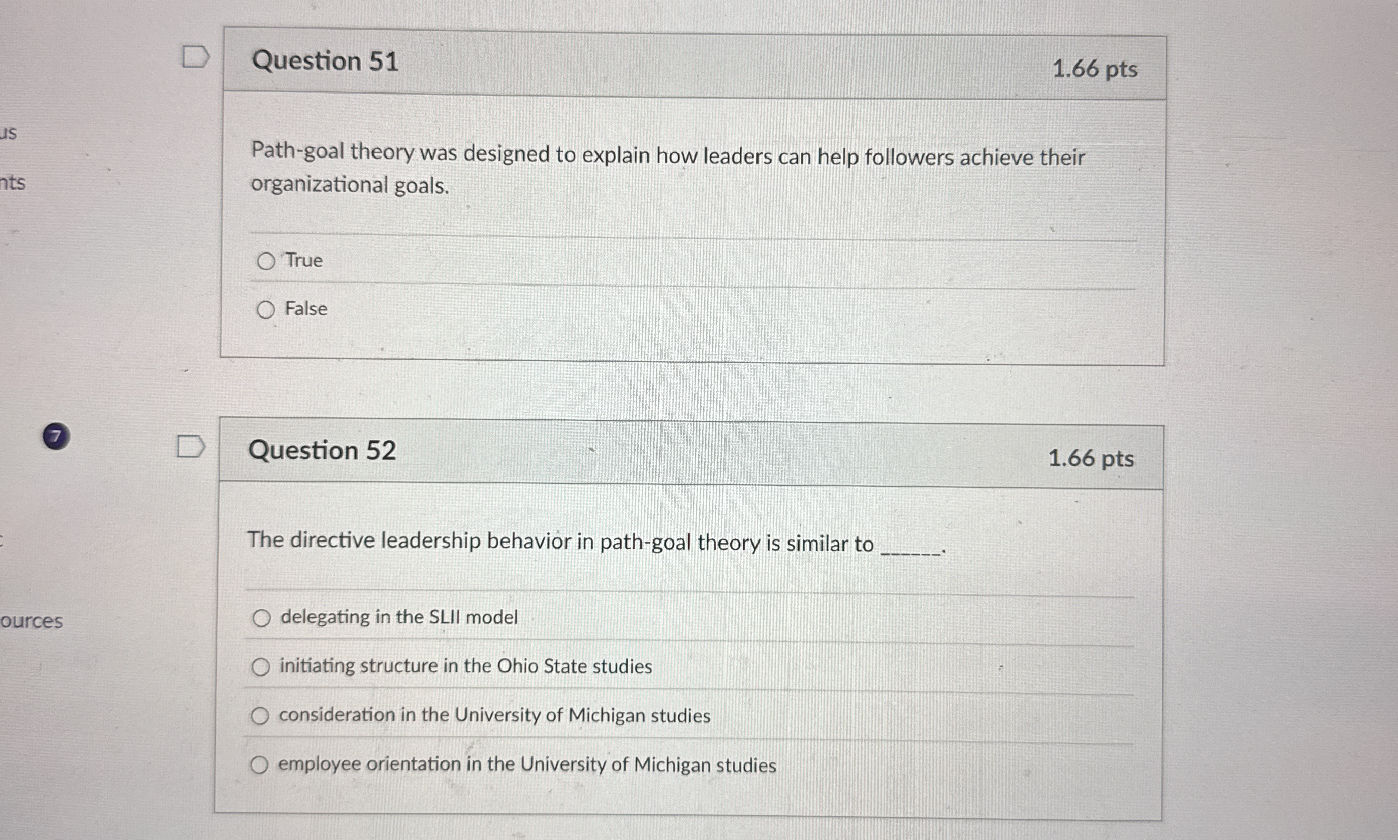Image resolution: width=1398 pixels, height=840 pixels.
Task: Choose "initiating structure in the Ohio State studies"
Action: pyautogui.click(x=260, y=666)
